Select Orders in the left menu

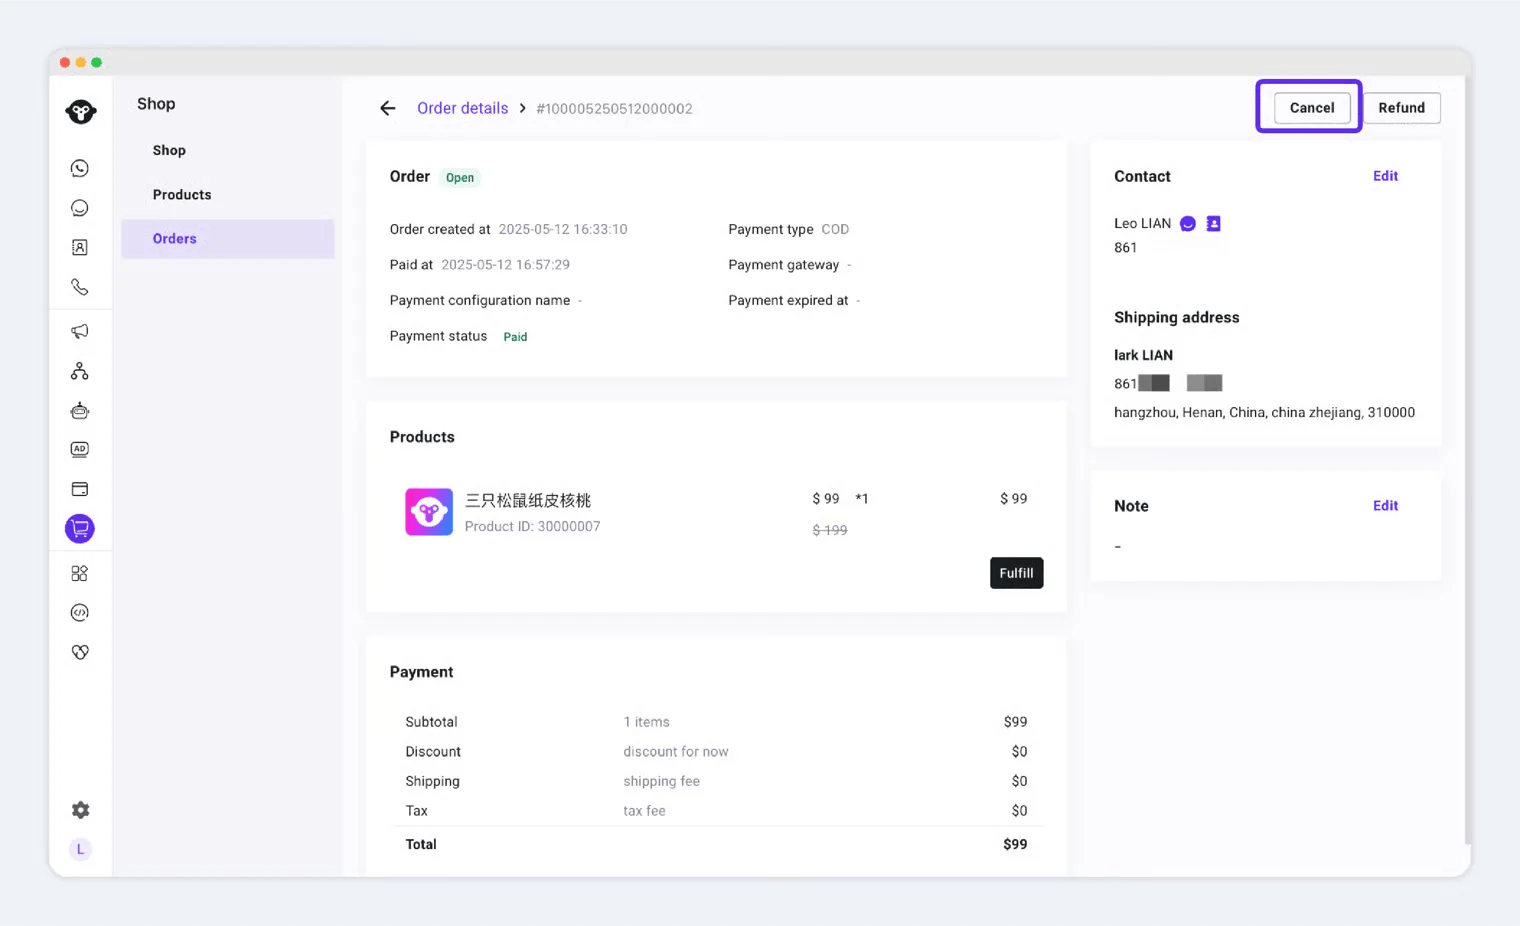pos(228,239)
